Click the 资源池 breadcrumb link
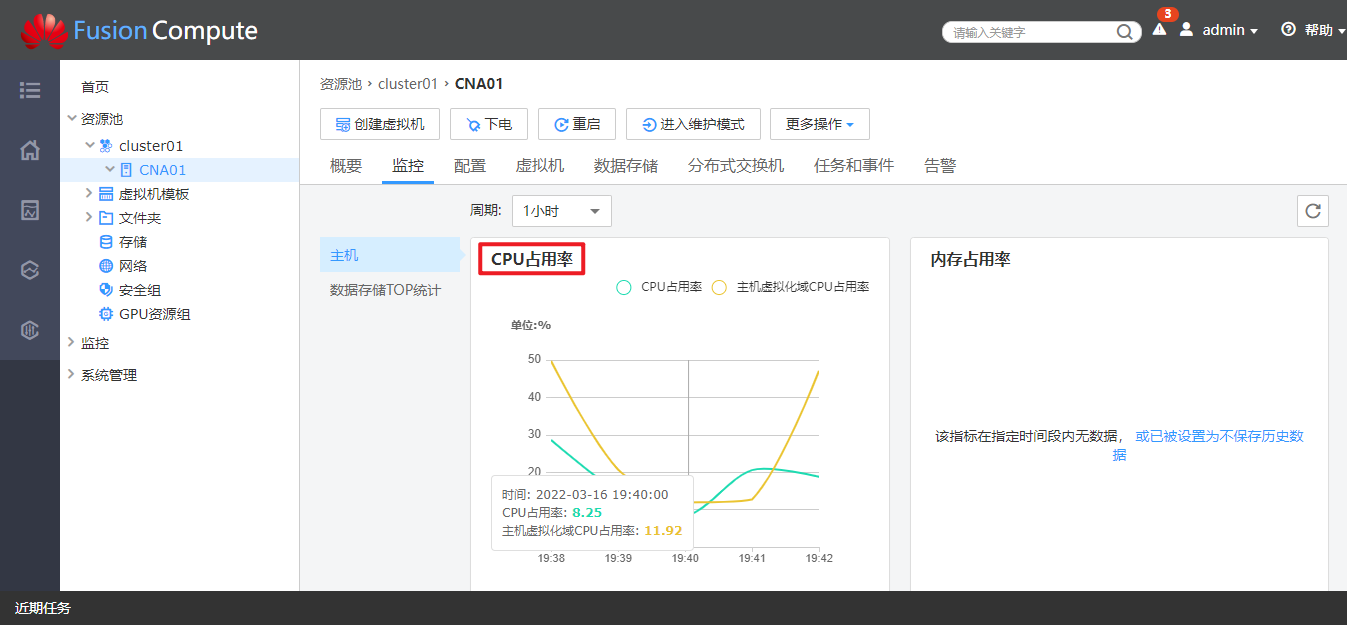This screenshot has width=1347, height=625. 341,84
